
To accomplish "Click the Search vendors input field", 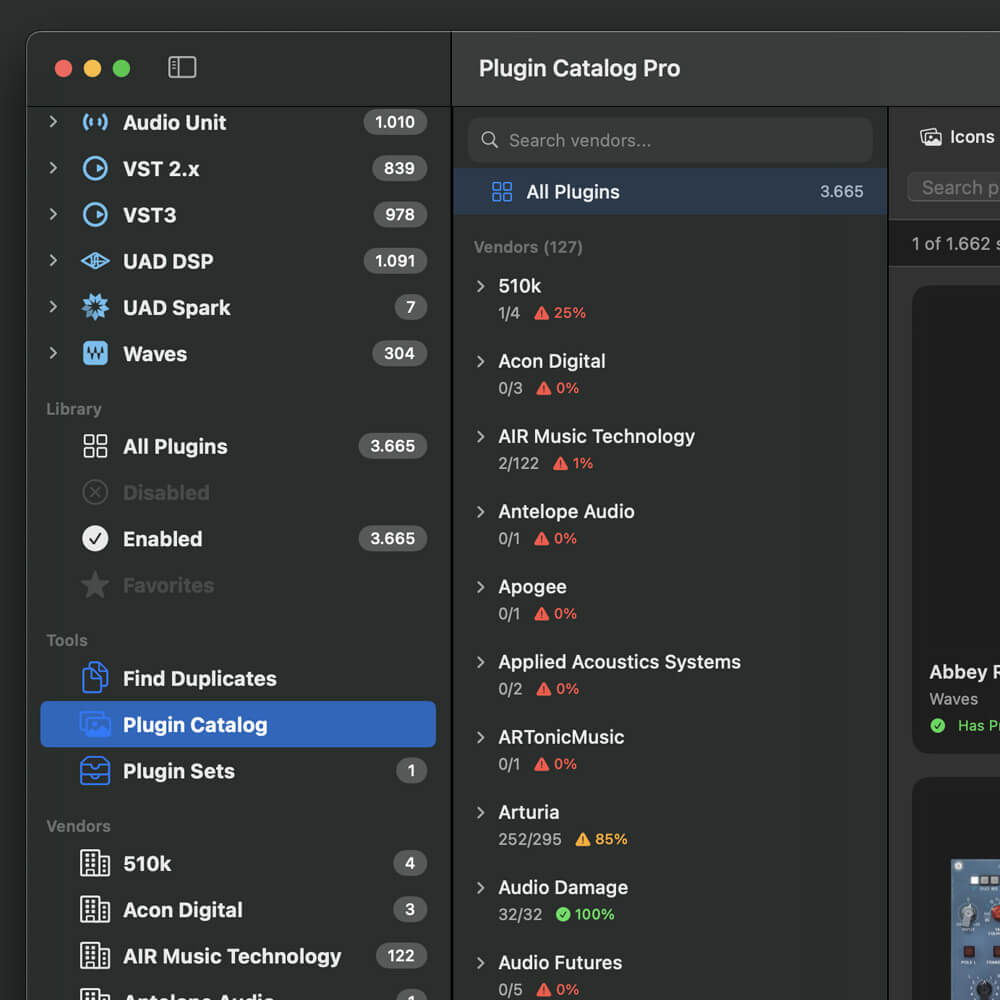I will [670, 140].
